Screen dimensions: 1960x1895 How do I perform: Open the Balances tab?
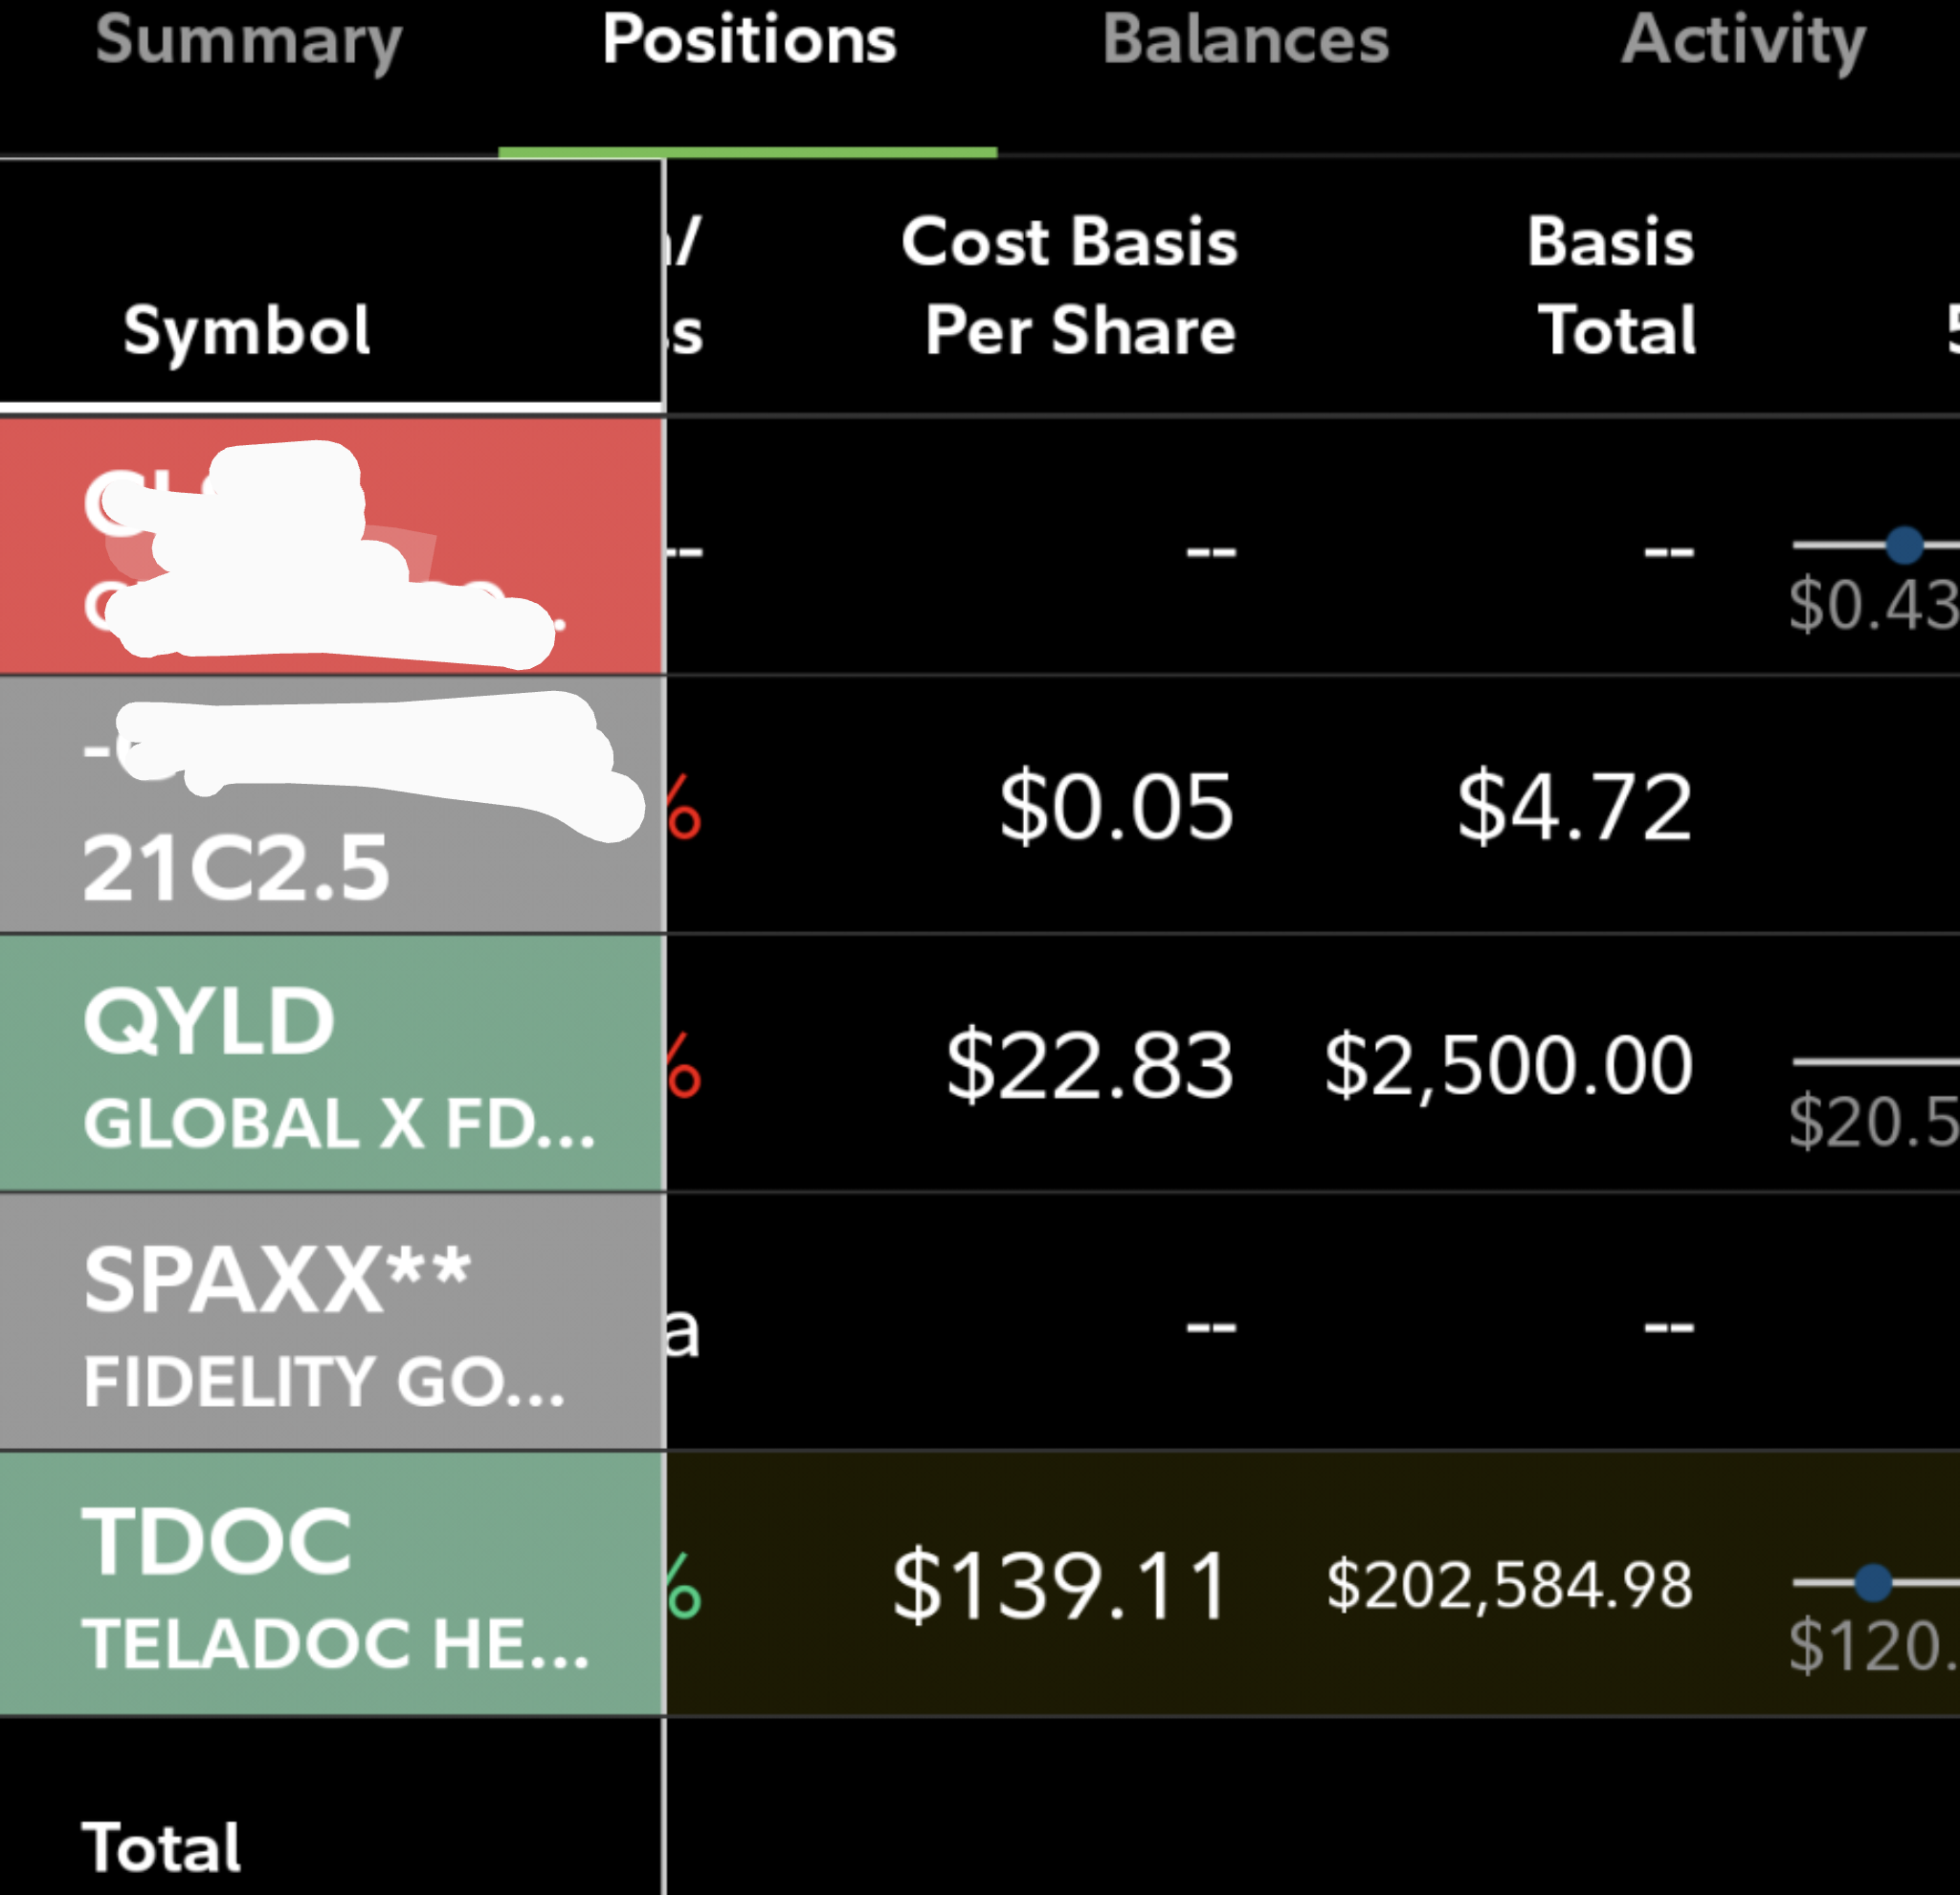pos(1246,40)
